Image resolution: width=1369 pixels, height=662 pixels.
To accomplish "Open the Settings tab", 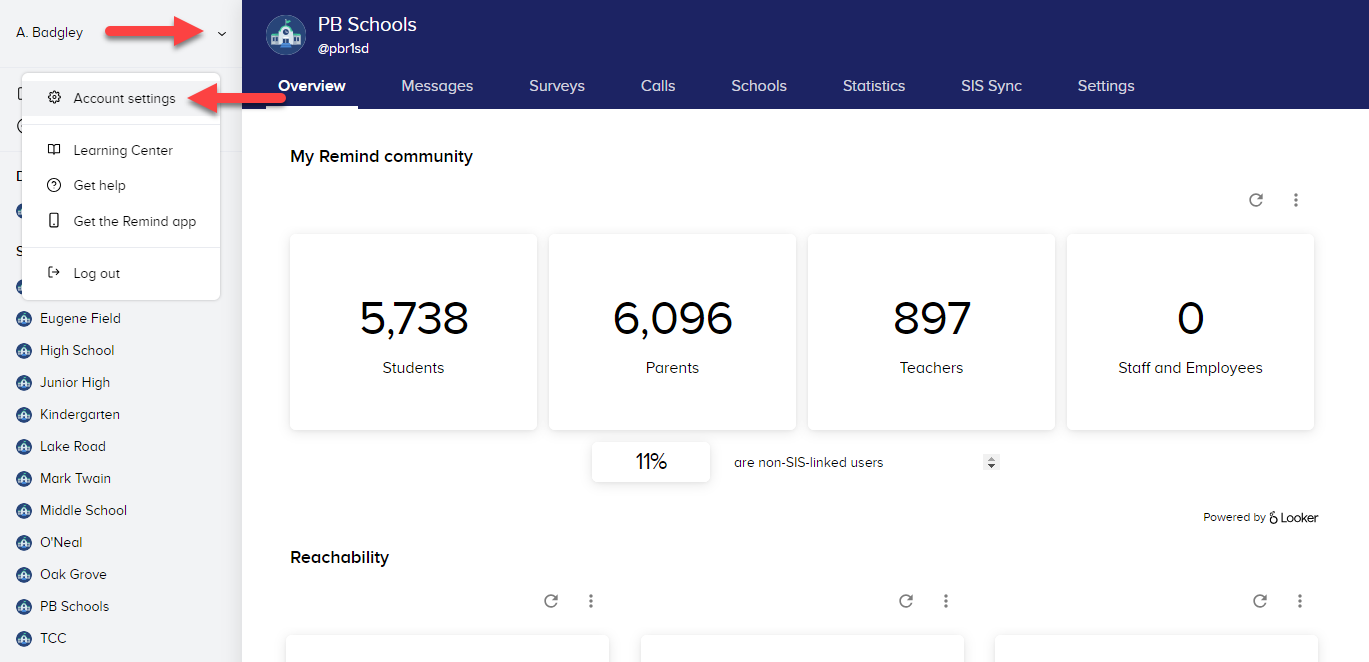I will click(x=1106, y=86).
